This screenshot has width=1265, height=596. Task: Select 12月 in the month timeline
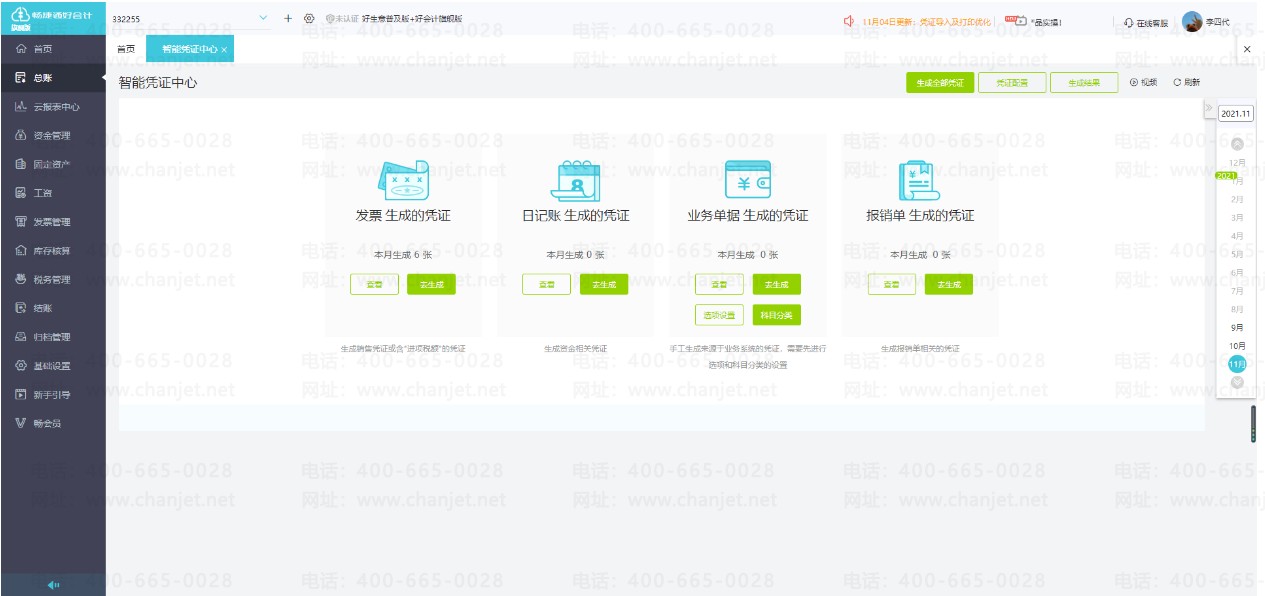(1237, 162)
